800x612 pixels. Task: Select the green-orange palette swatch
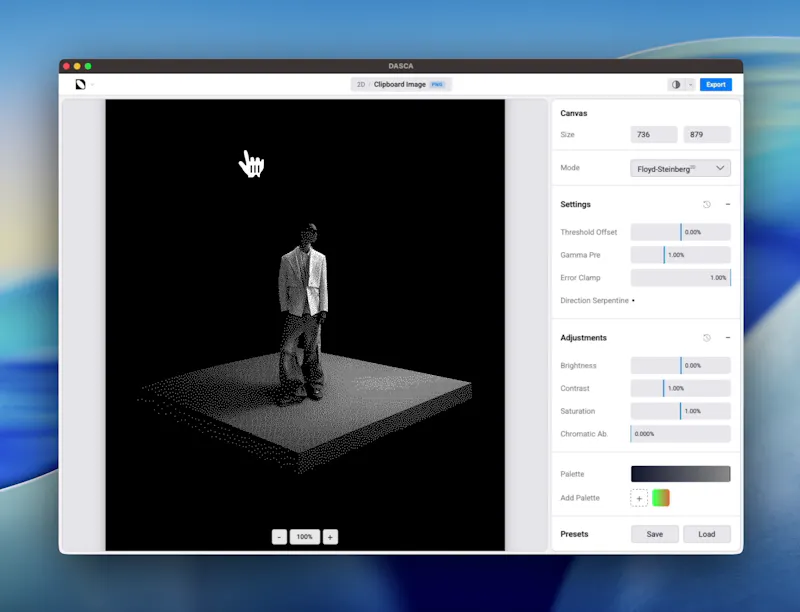coord(661,498)
